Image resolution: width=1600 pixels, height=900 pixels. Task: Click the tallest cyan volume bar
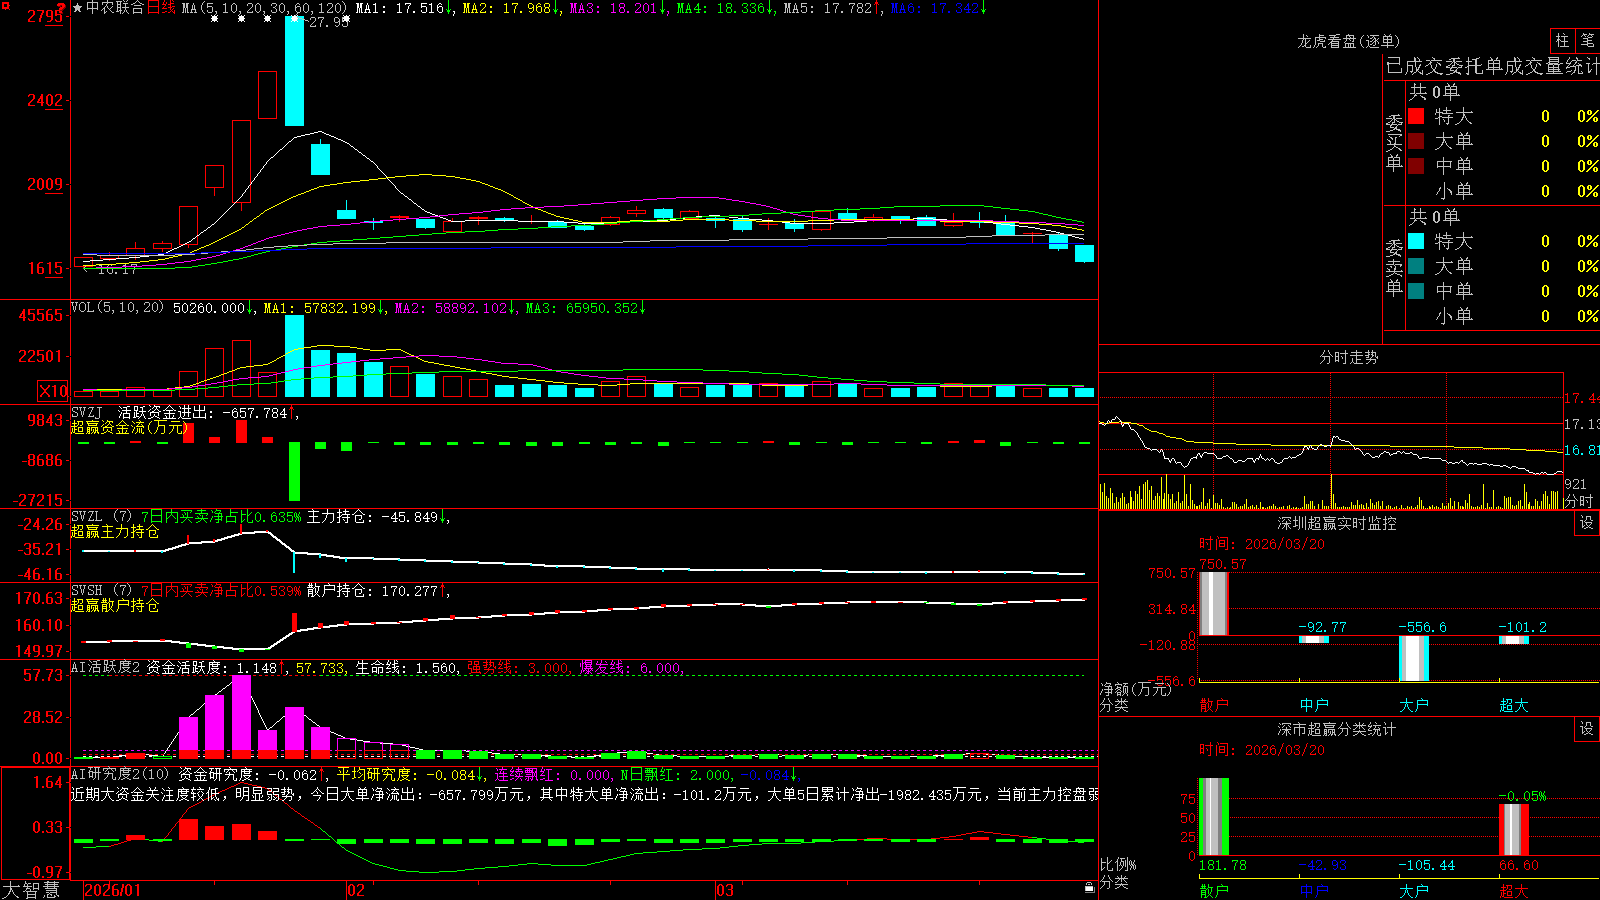point(294,357)
